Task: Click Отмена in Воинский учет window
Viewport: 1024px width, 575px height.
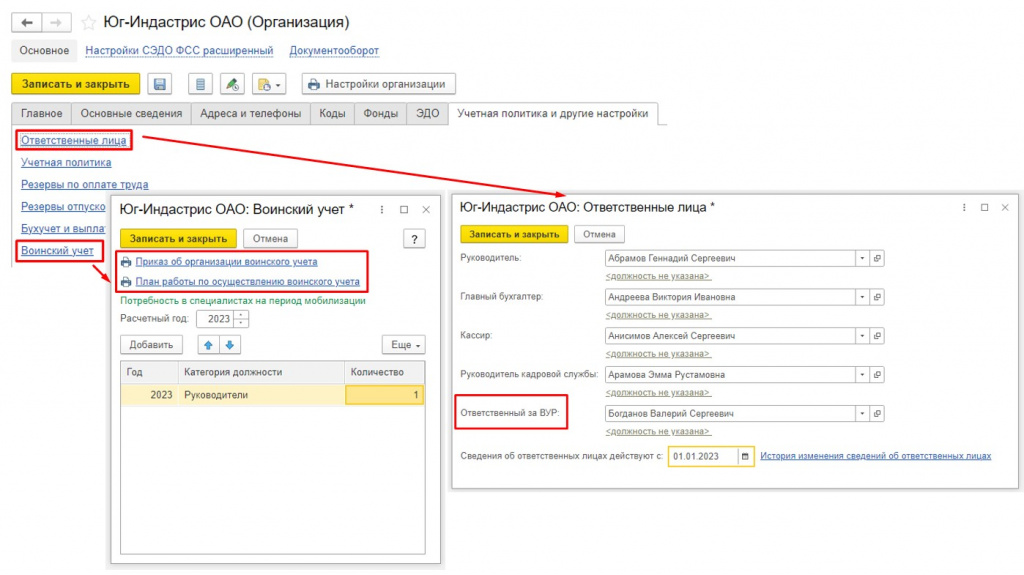Action: pyautogui.click(x=270, y=238)
